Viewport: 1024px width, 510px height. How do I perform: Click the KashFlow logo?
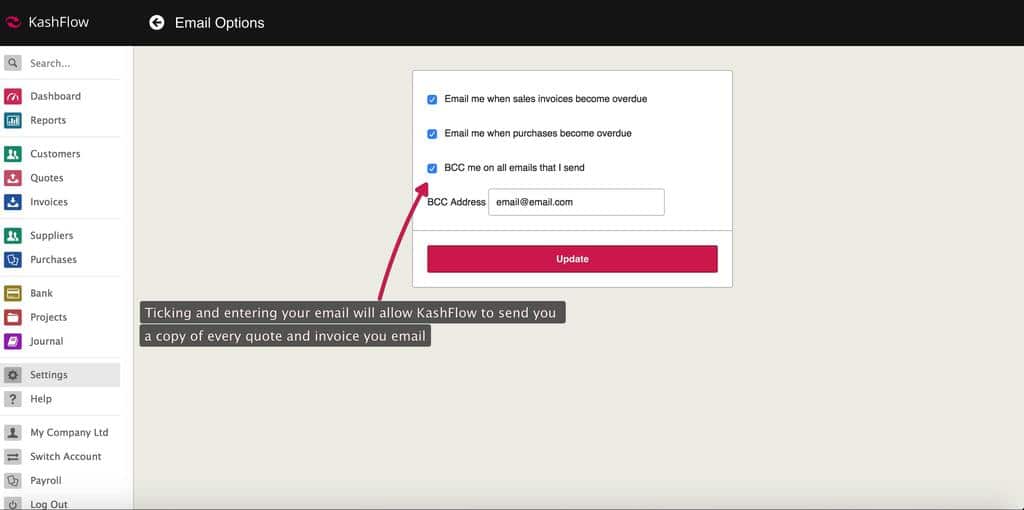pos(14,22)
